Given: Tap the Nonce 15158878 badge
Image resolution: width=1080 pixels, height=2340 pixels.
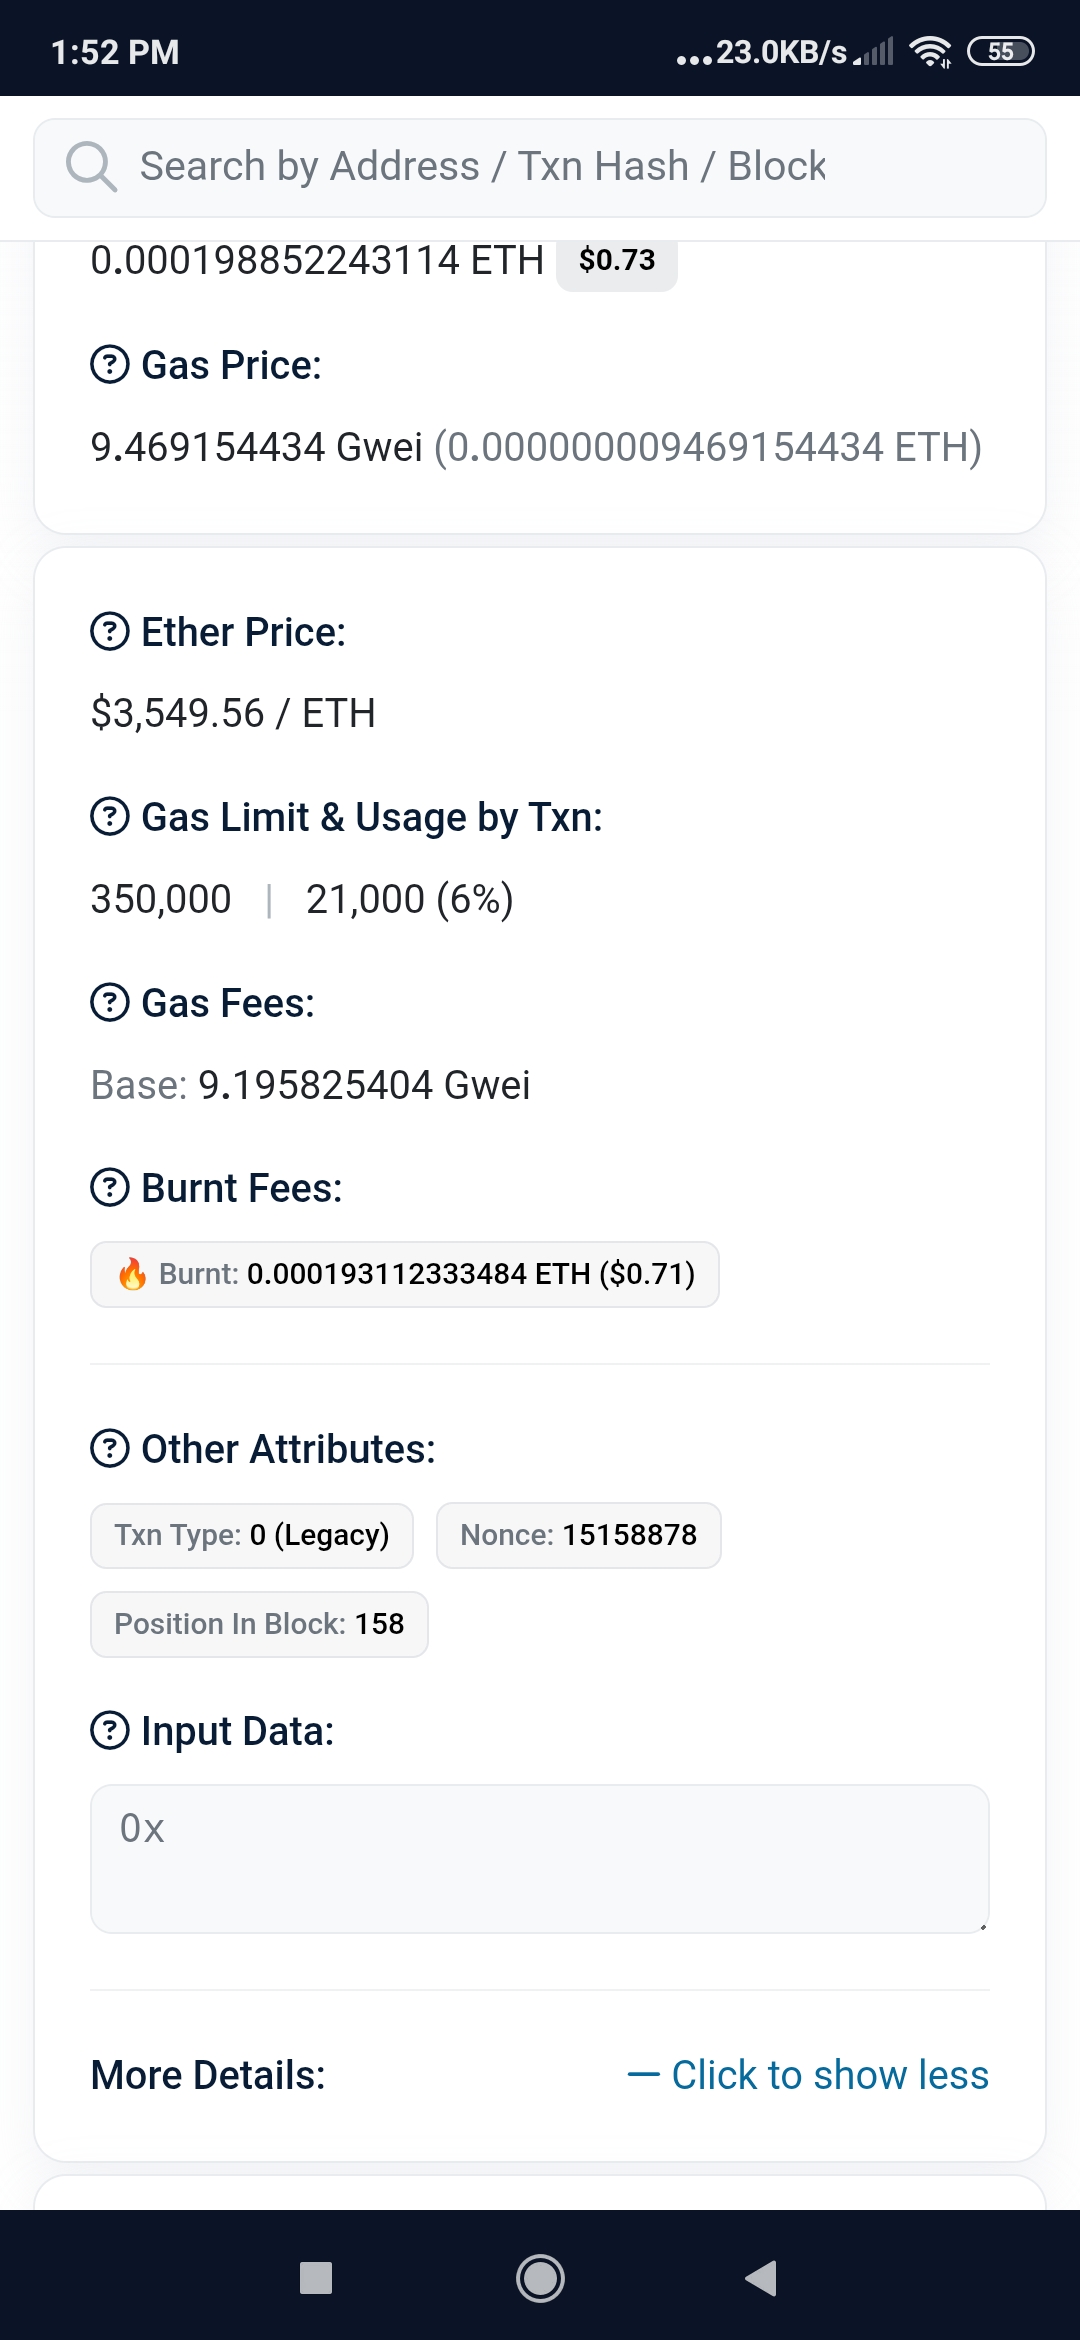Looking at the screenshot, I should point(579,1536).
